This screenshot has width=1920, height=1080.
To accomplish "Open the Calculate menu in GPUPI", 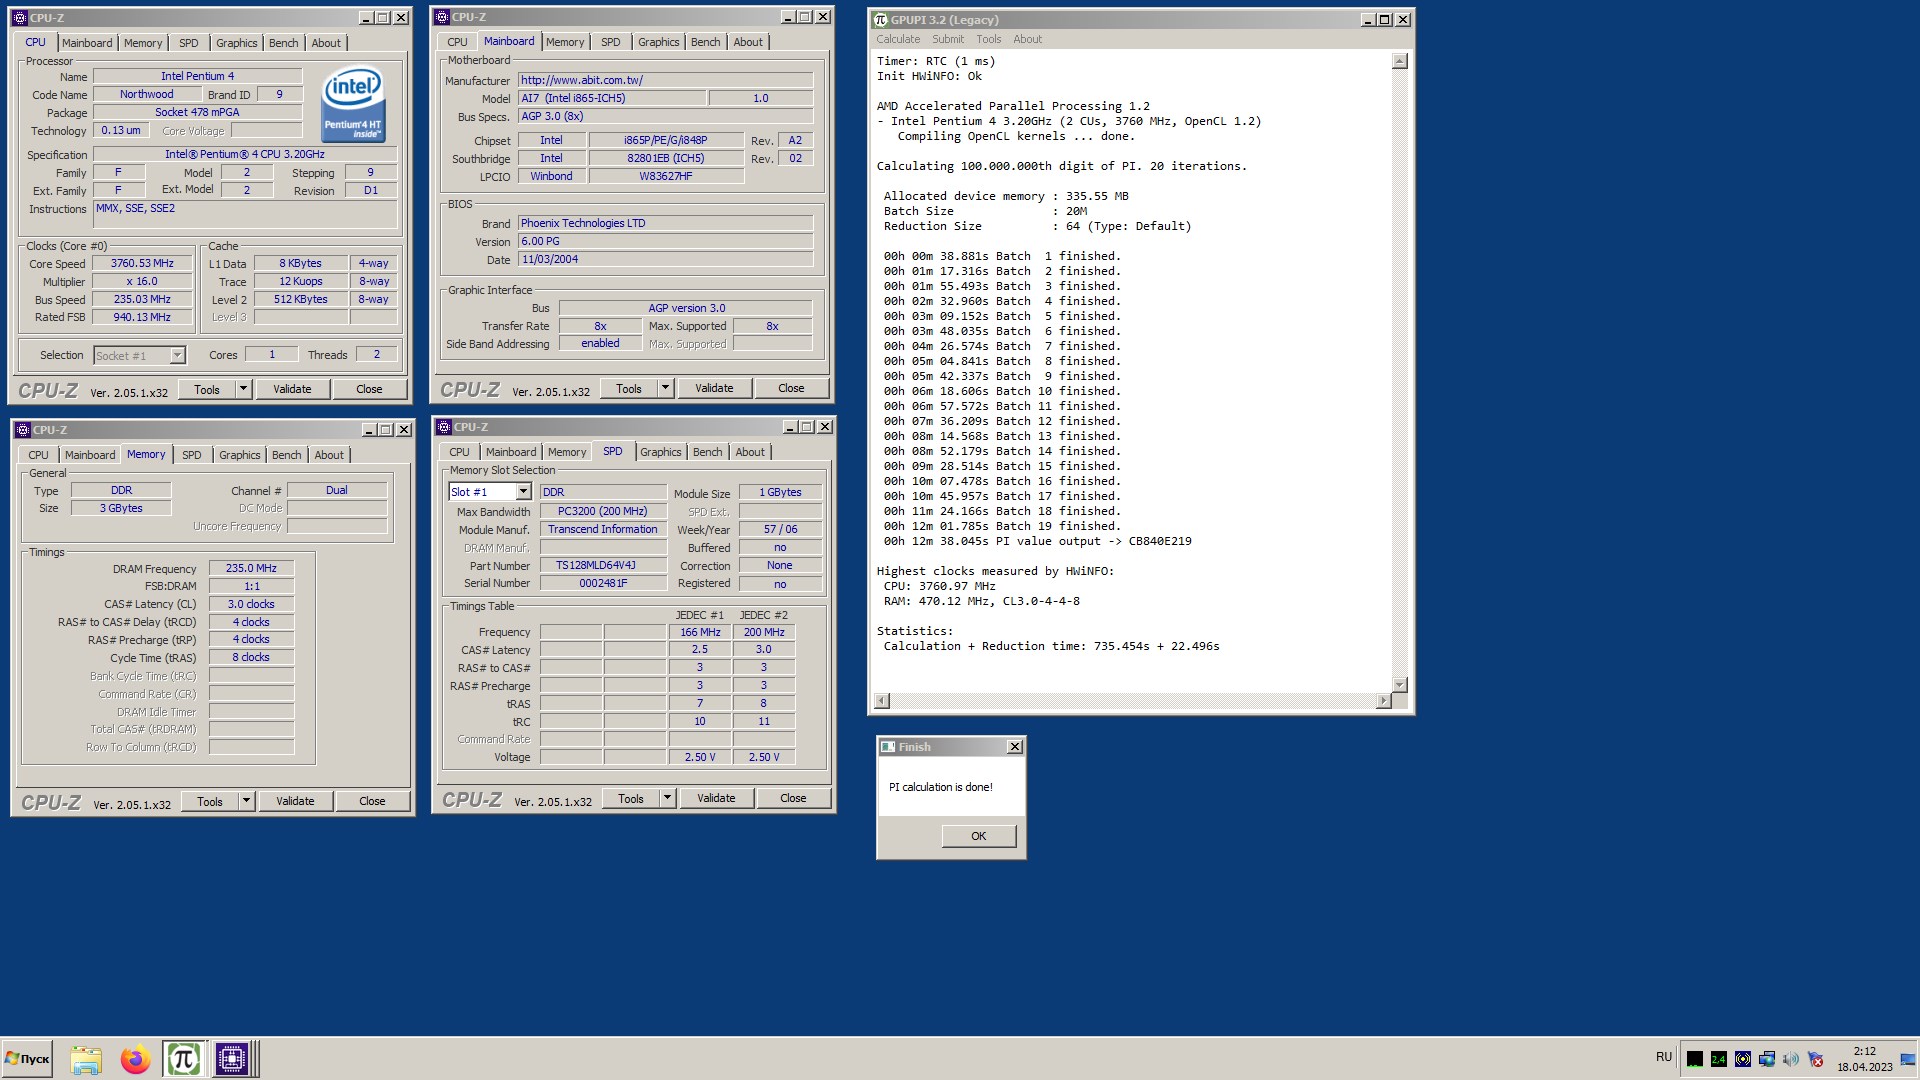I will (x=898, y=40).
